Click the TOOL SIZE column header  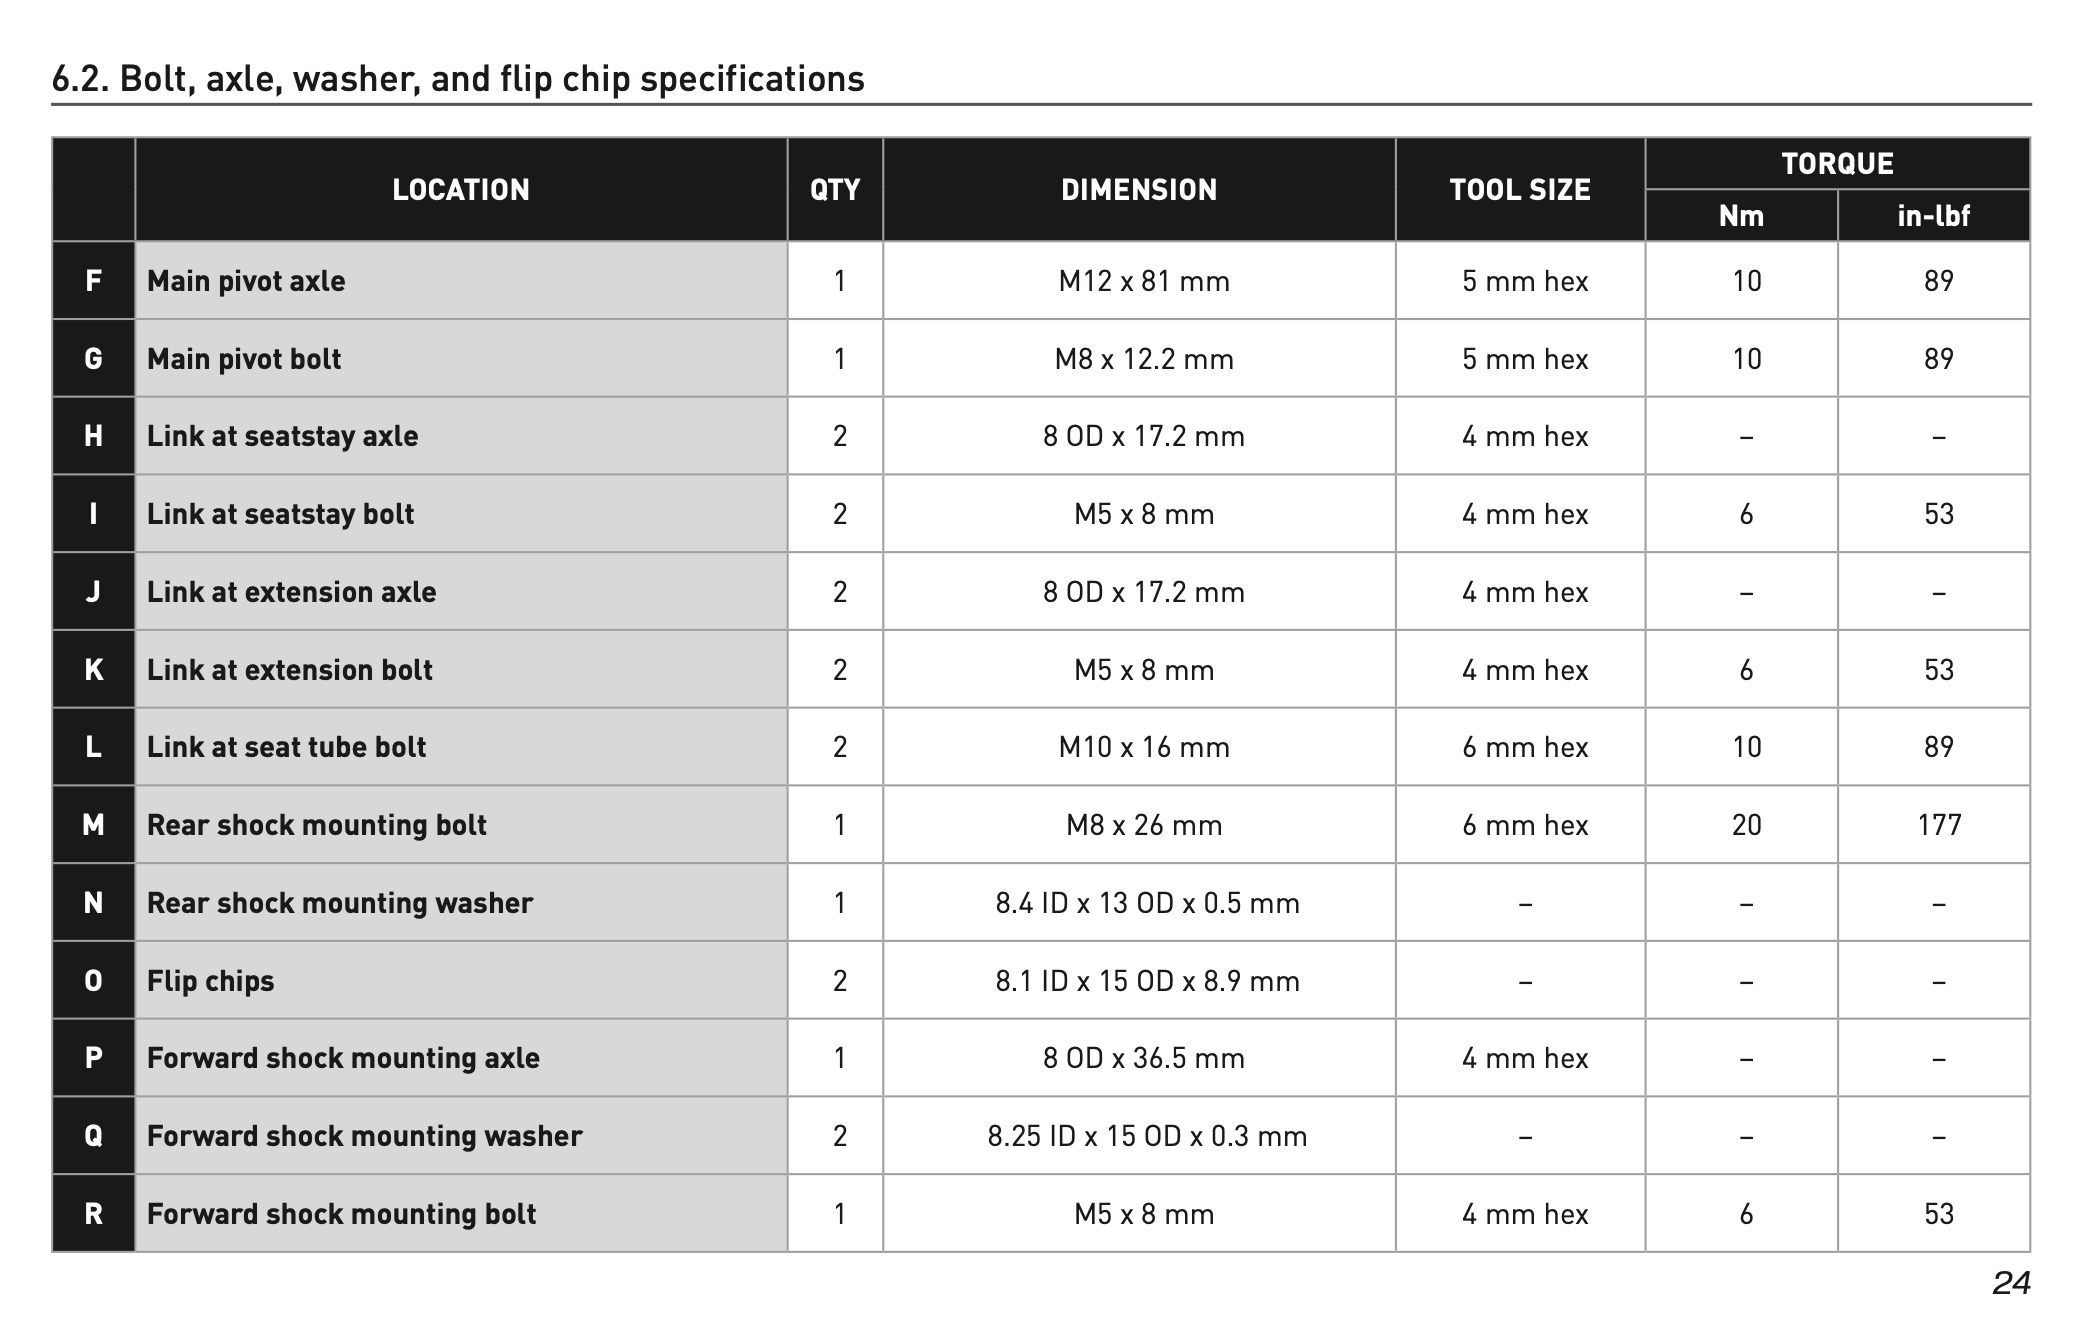(x=1520, y=189)
